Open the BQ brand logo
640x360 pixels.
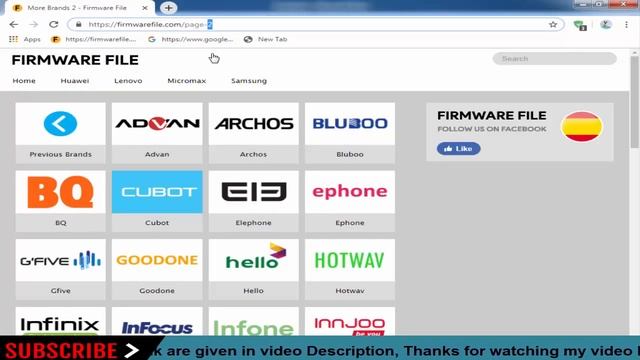[x=60, y=192]
